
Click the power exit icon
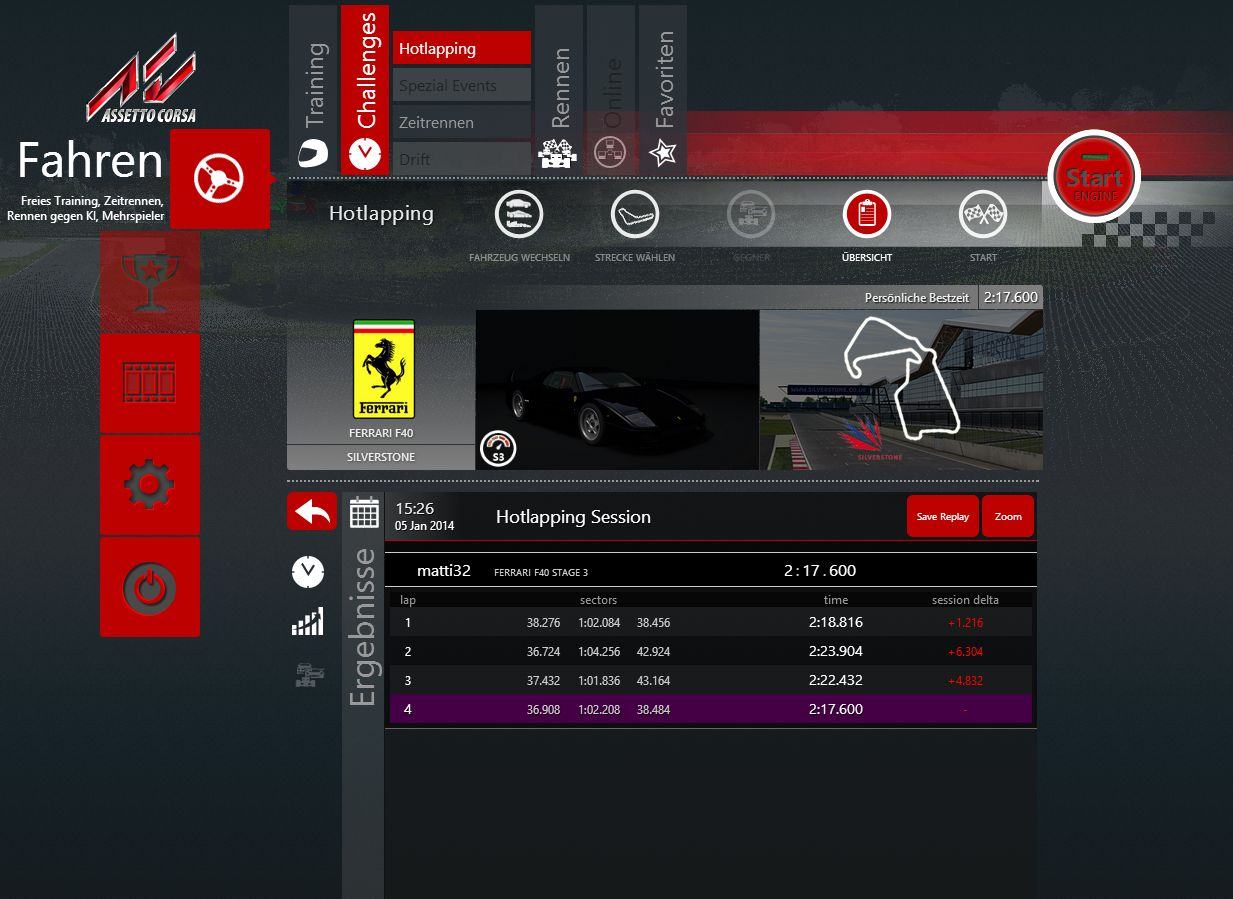point(150,587)
